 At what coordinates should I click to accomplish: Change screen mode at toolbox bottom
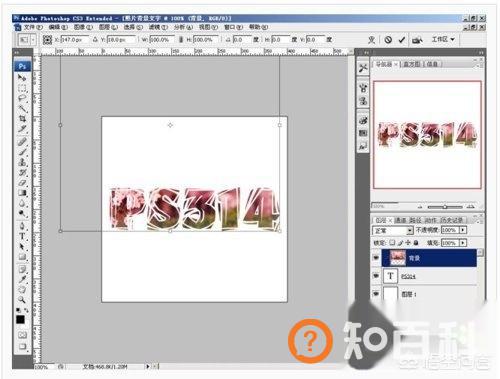coord(22,346)
